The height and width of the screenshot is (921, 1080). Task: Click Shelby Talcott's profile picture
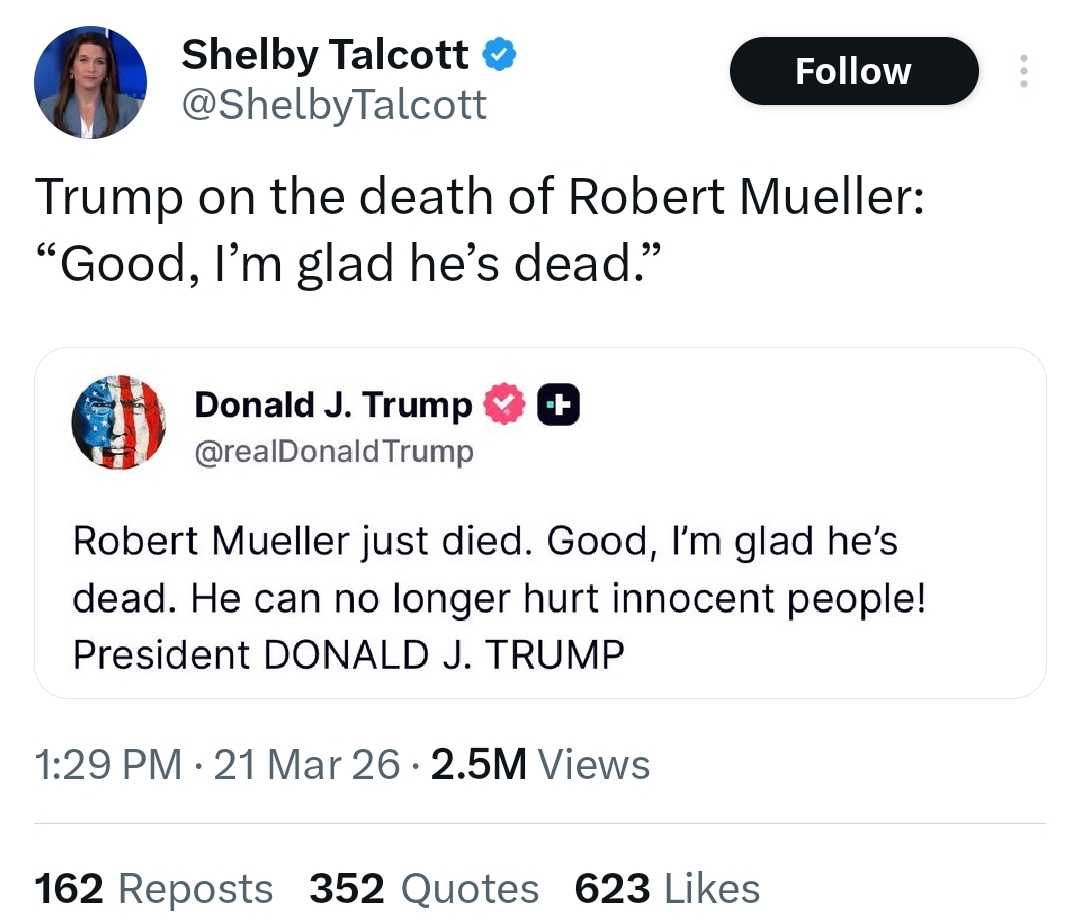(x=91, y=82)
